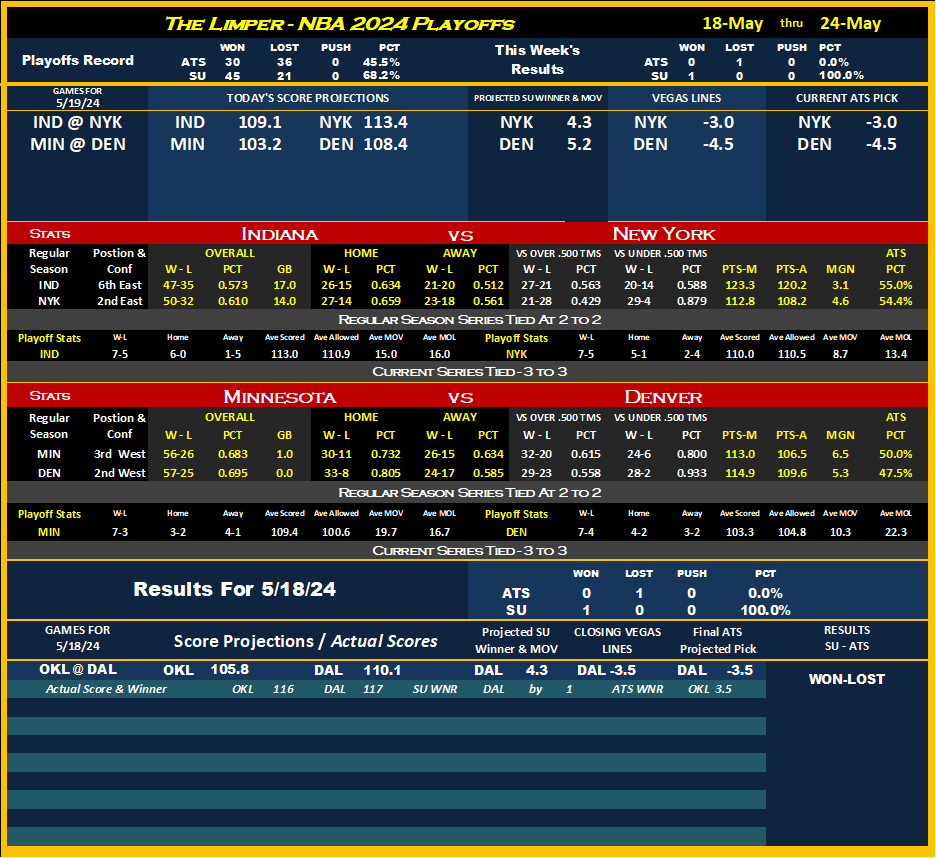The width and height of the screenshot is (936, 858).
Task: Click the "This Week's Results" label
Action: (537, 60)
